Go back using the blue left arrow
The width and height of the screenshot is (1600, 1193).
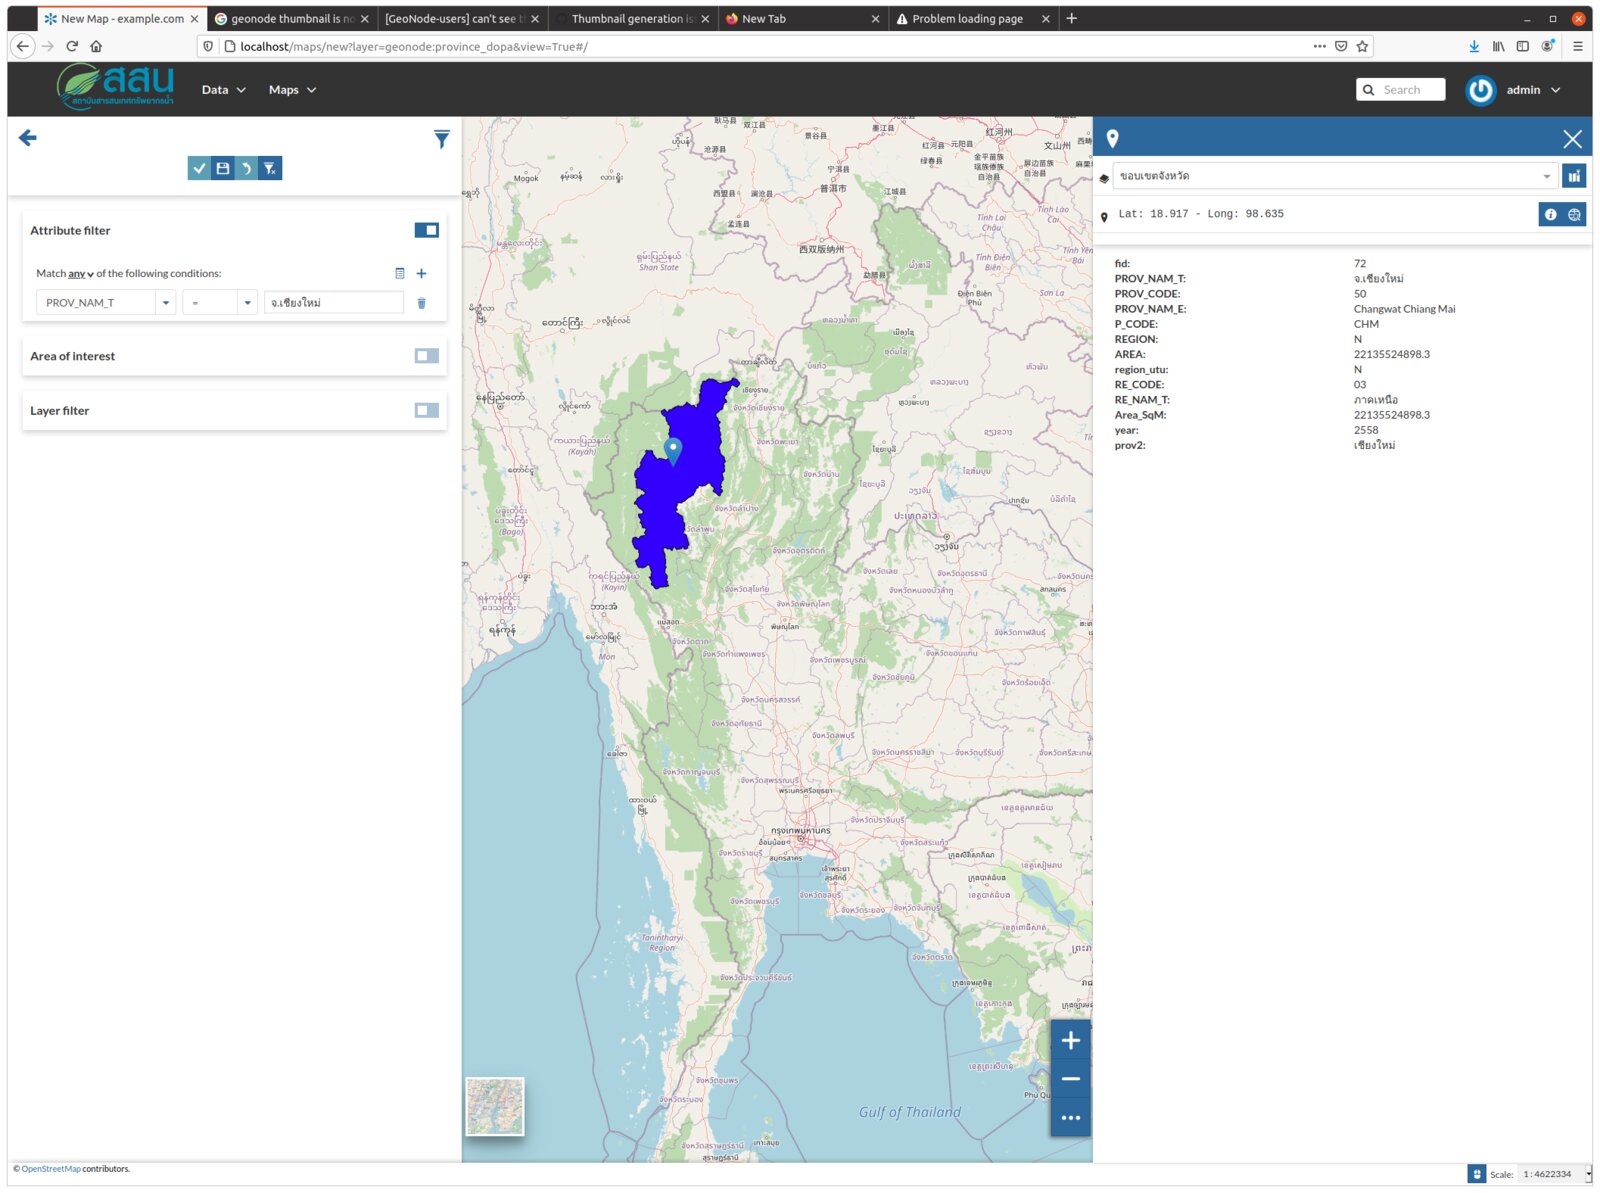point(28,138)
